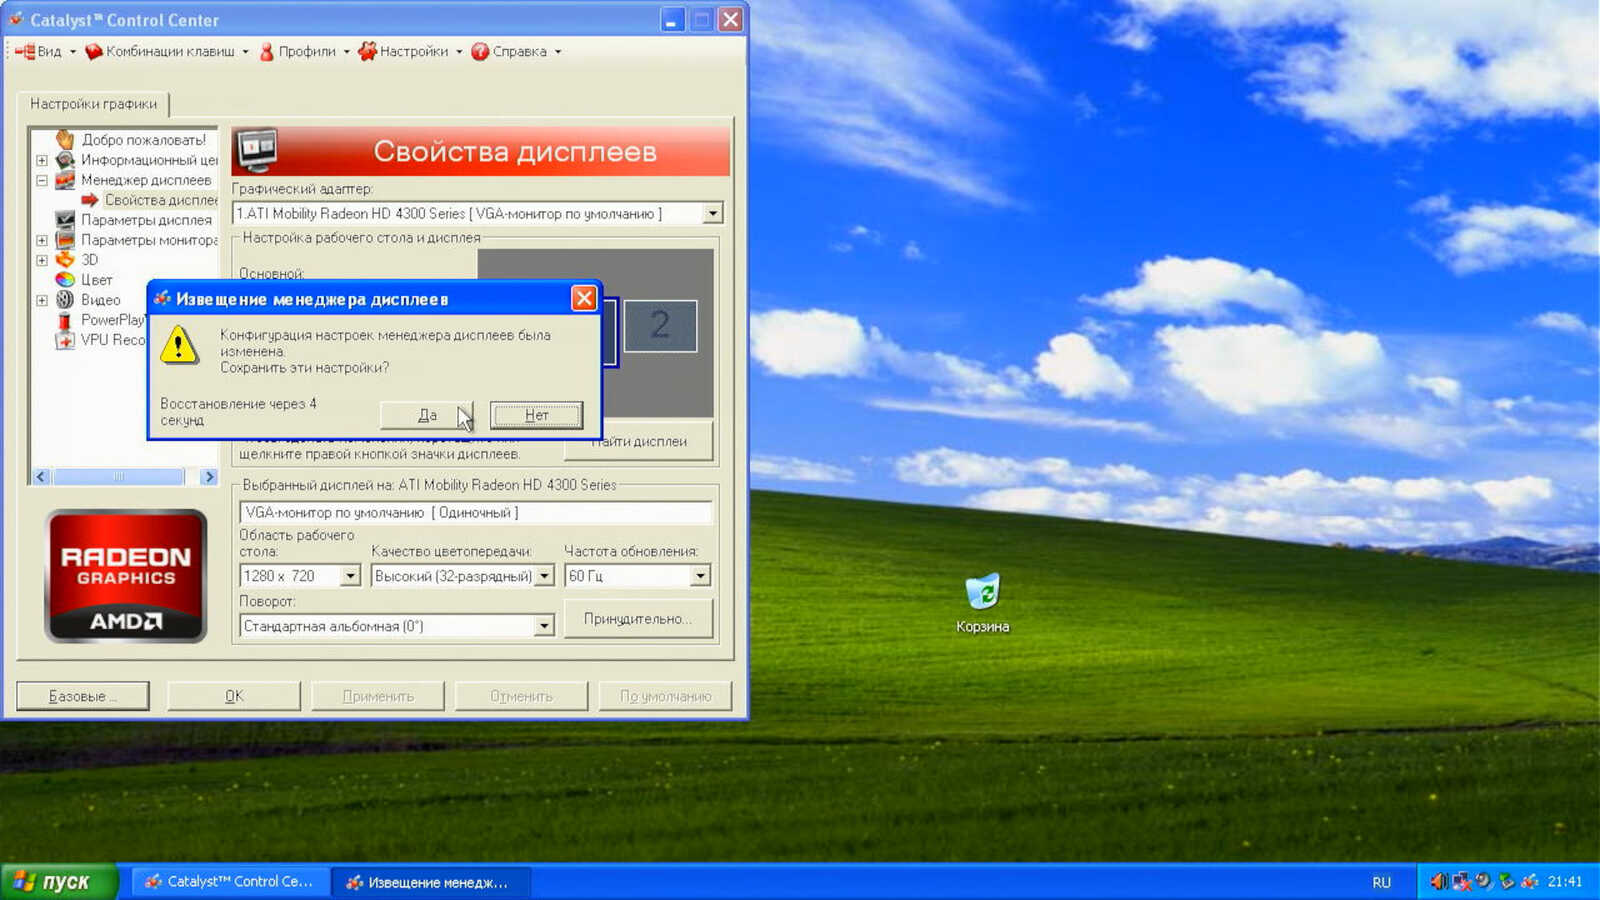Select the Параметры монитора tree icon
This screenshot has height=900, width=1600.
point(65,240)
